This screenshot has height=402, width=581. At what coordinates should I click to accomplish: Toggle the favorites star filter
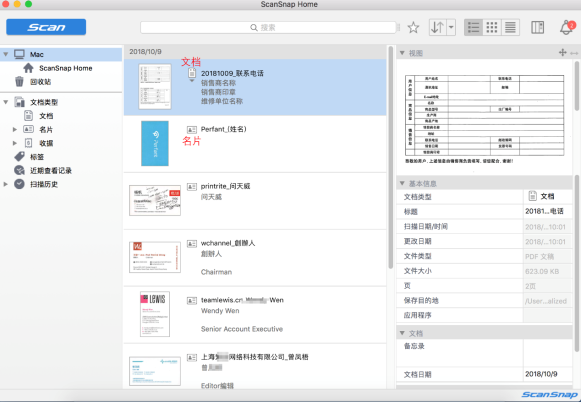[x=413, y=27]
